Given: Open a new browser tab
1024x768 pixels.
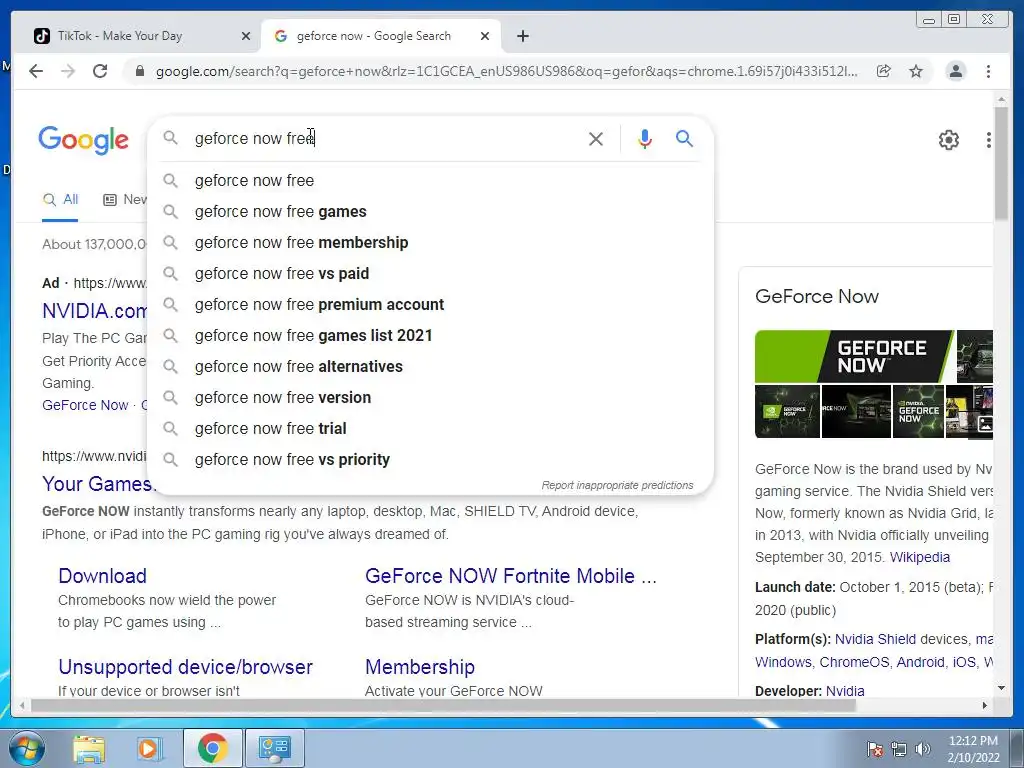Looking at the screenshot, I should [522, 36].
